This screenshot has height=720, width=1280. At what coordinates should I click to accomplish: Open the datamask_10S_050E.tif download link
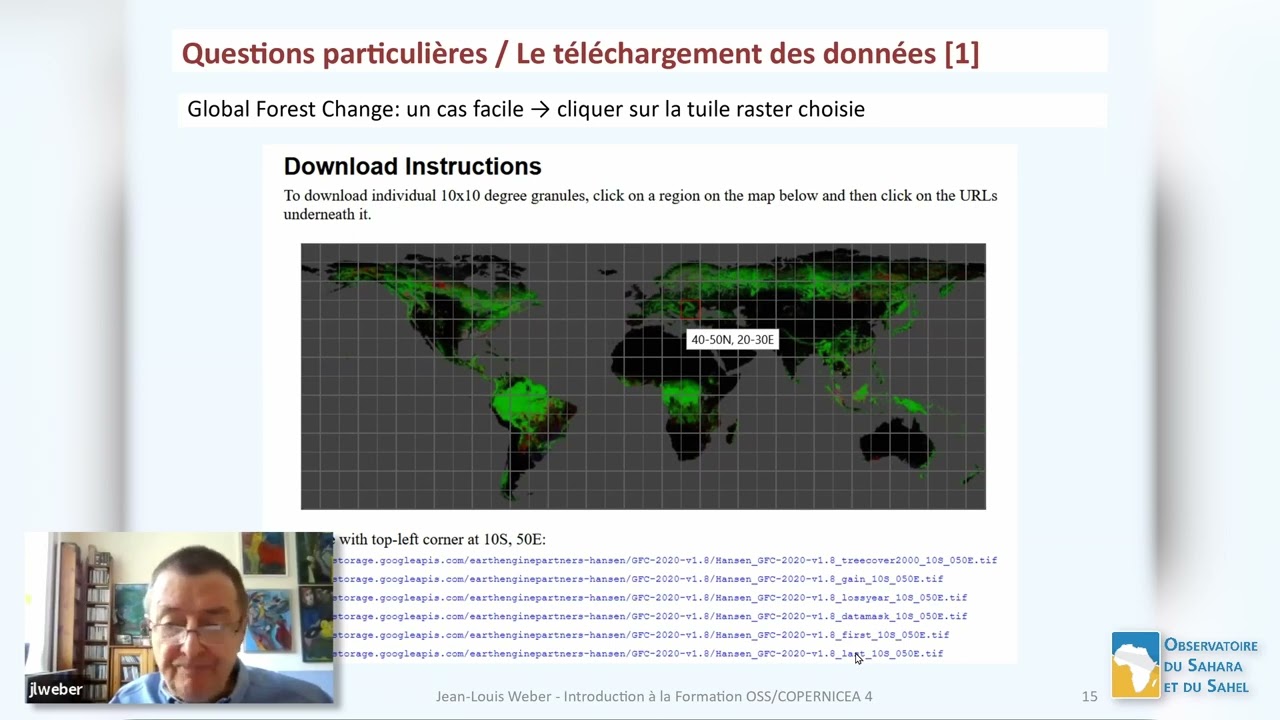(x=650, y=616)
